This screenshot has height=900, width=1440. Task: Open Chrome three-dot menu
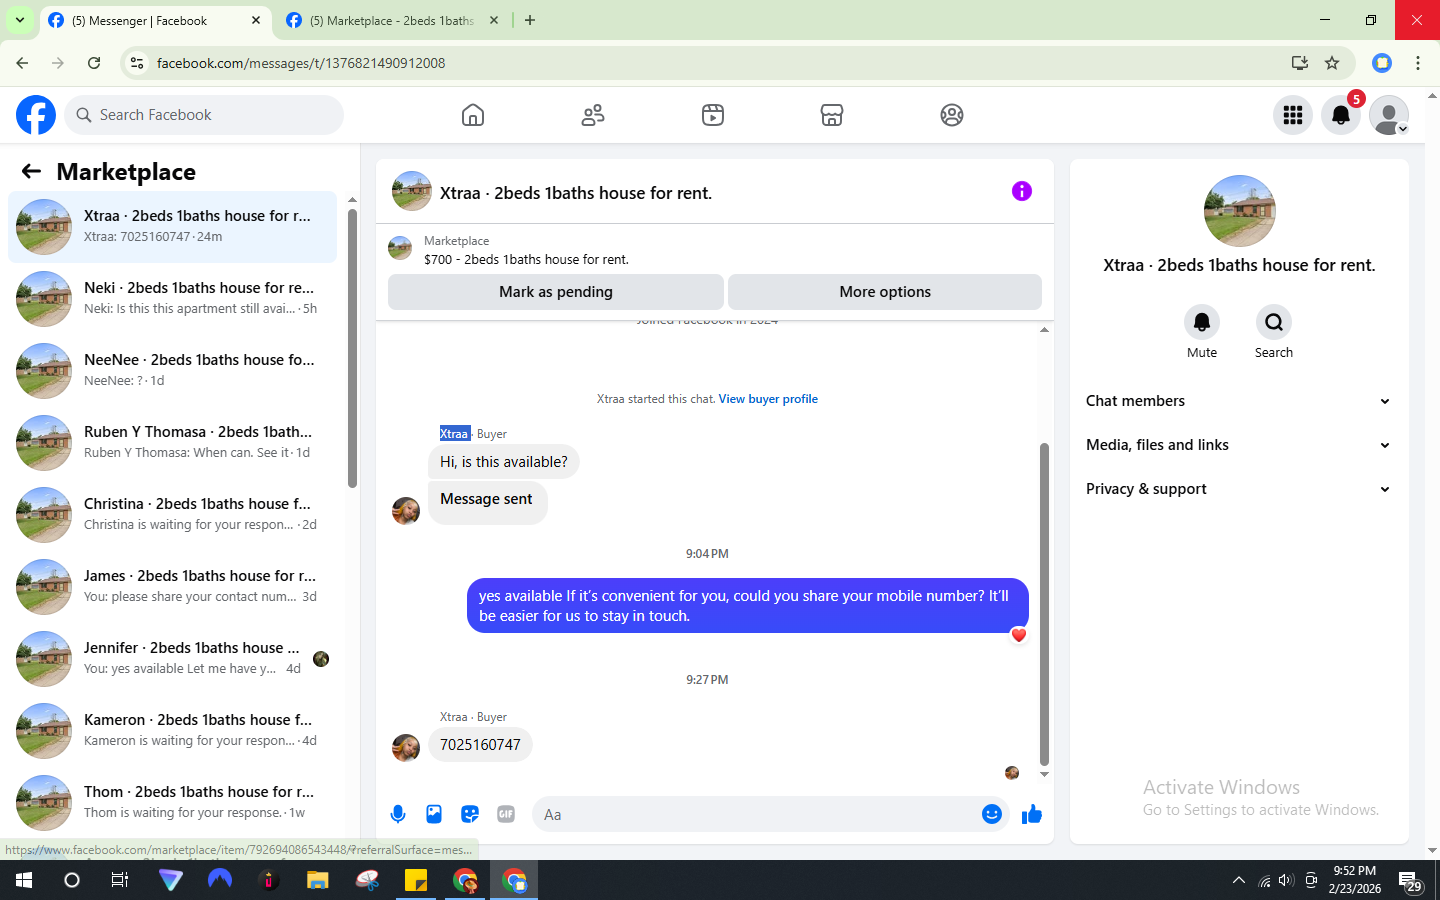point(1418,63)
